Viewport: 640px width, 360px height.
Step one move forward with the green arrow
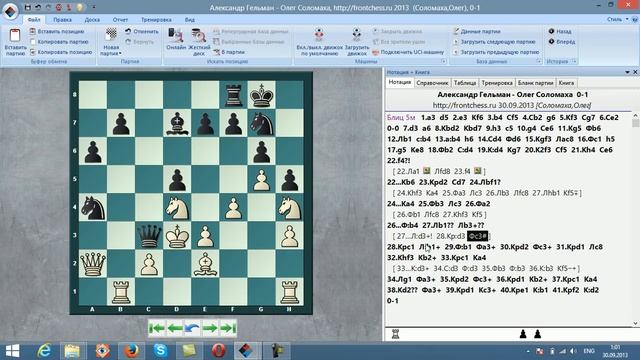[210, 328]
